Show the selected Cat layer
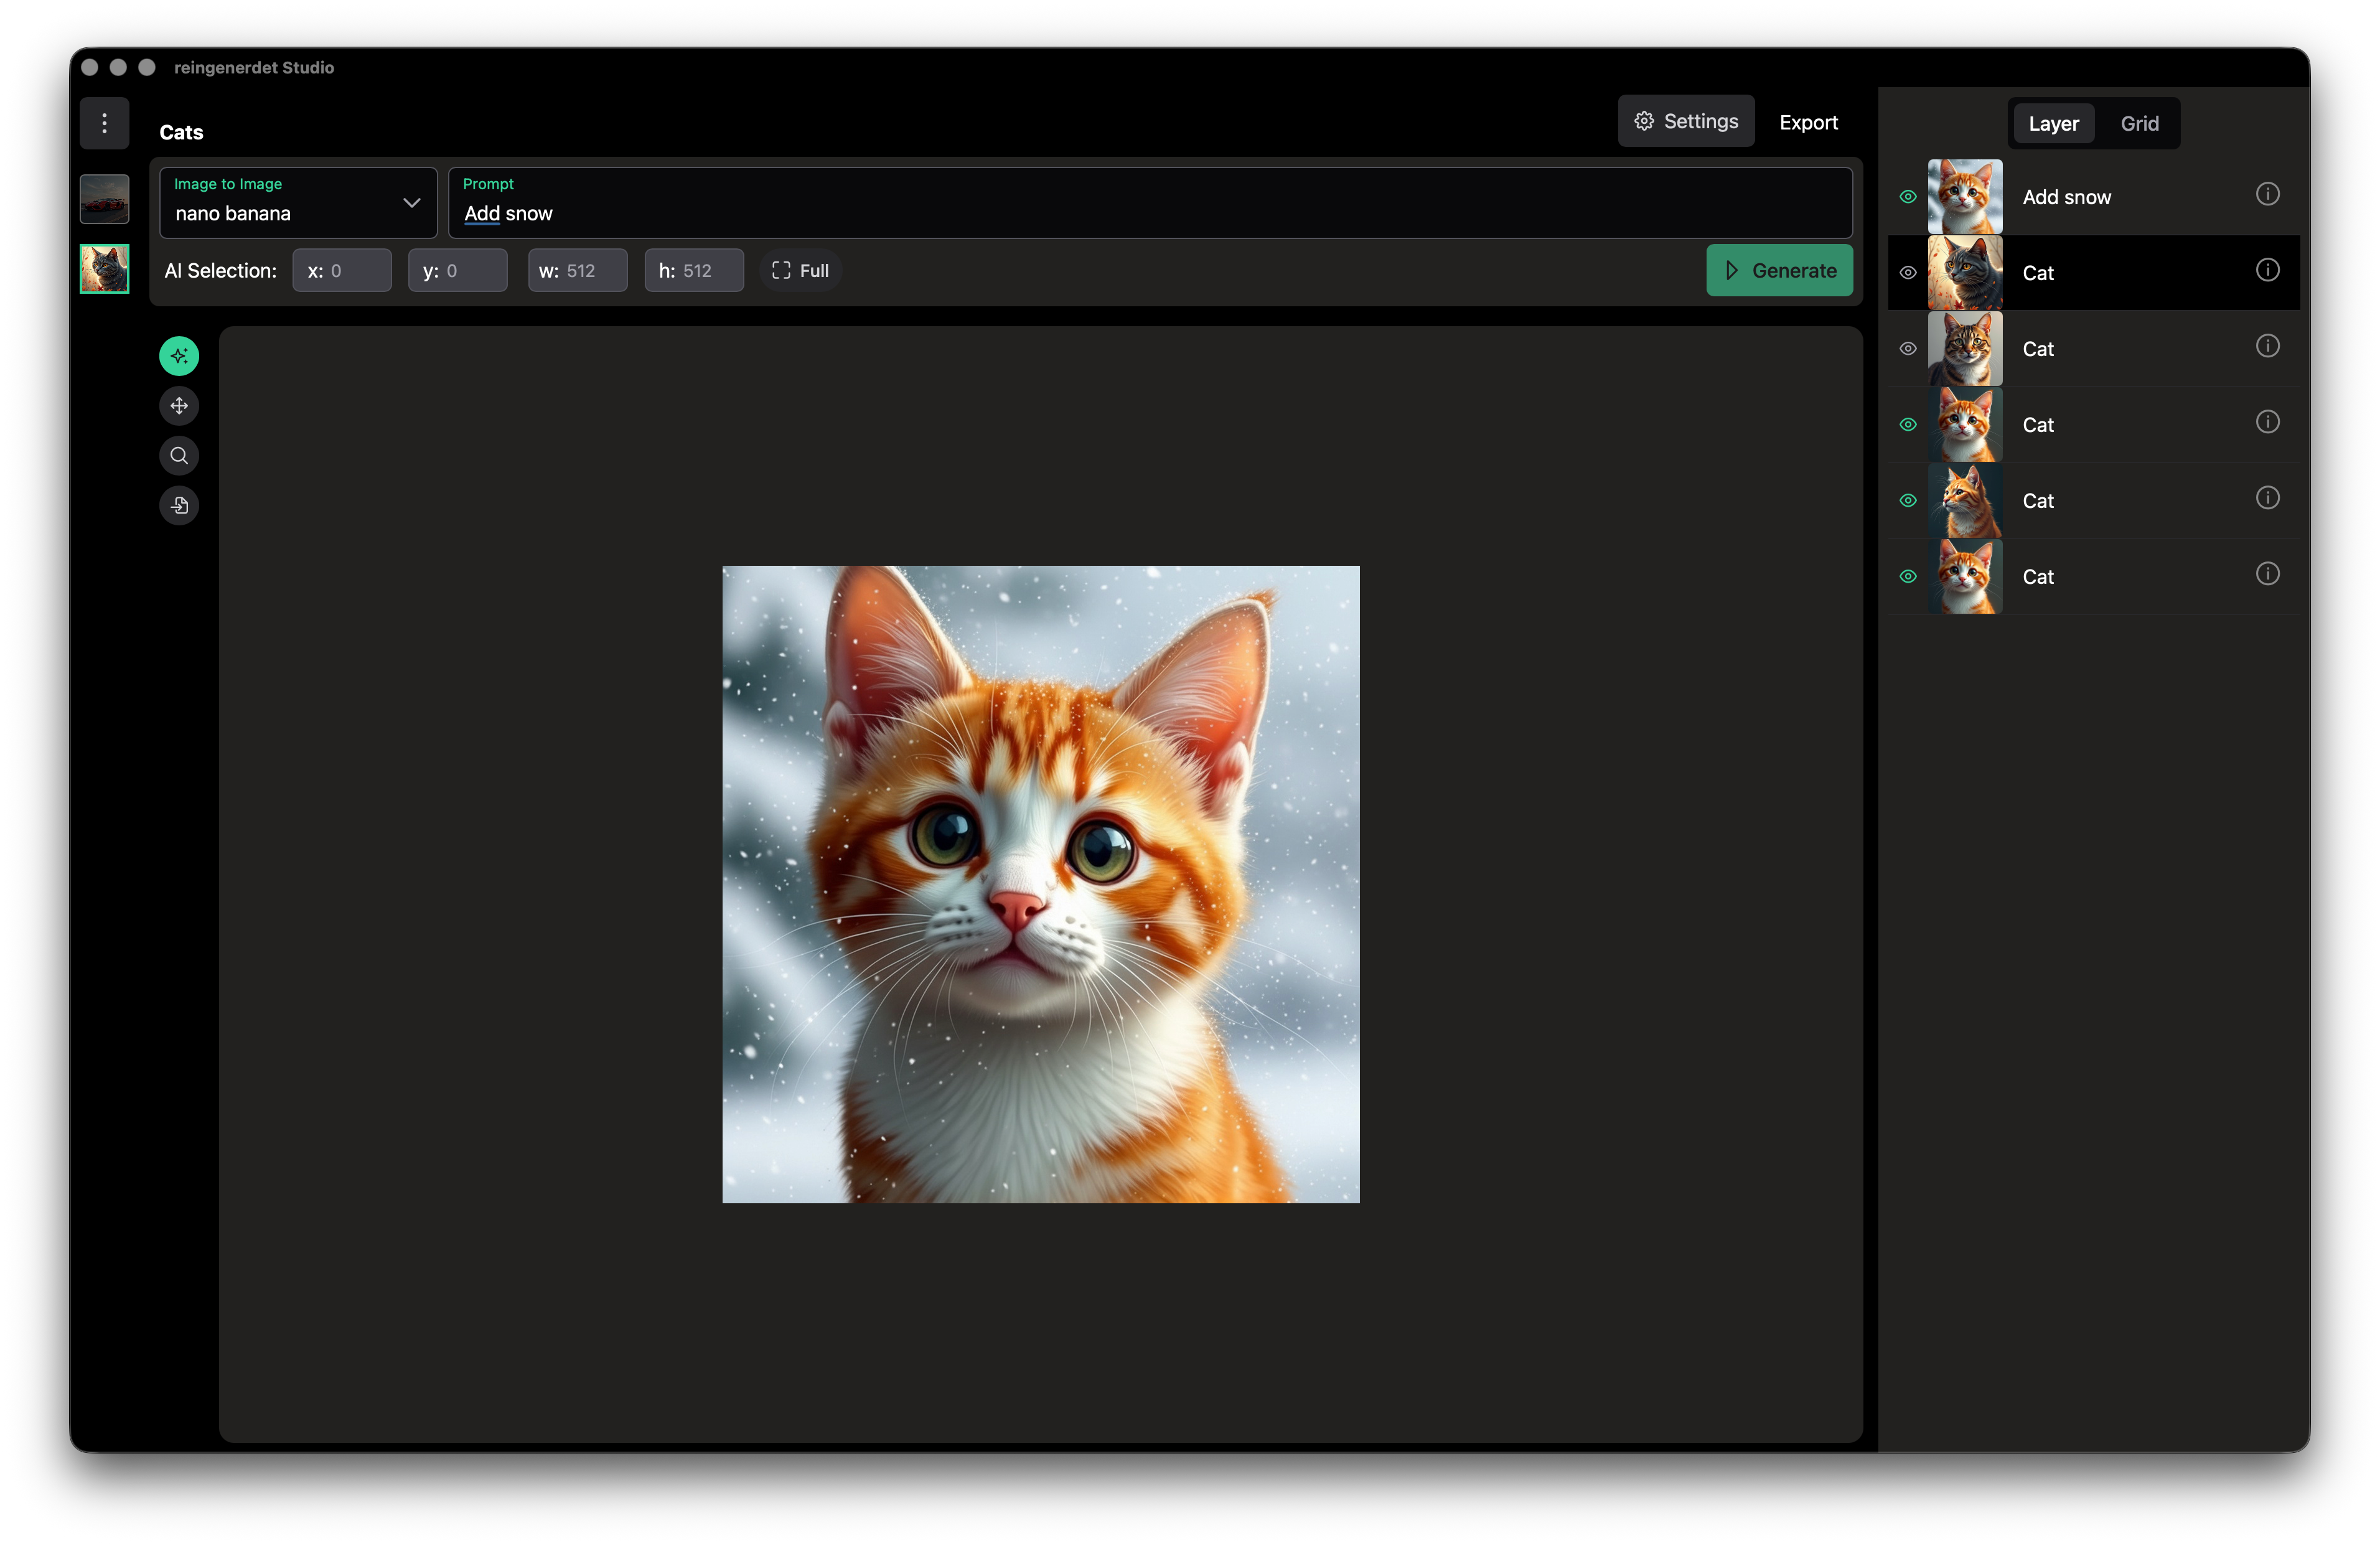 point(1908,273)
